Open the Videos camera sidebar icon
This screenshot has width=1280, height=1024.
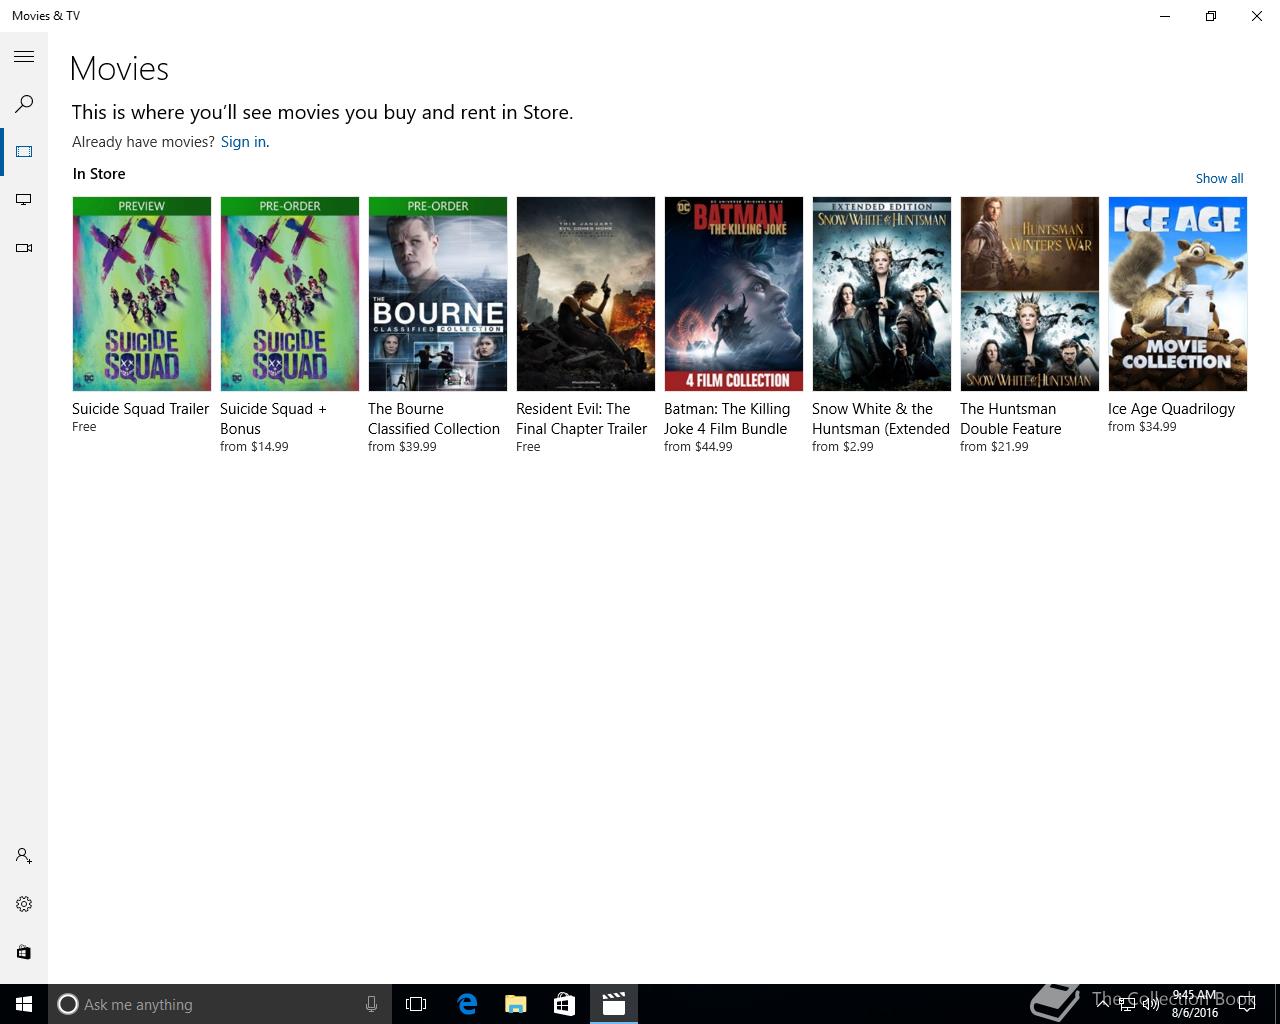(24, 248)
